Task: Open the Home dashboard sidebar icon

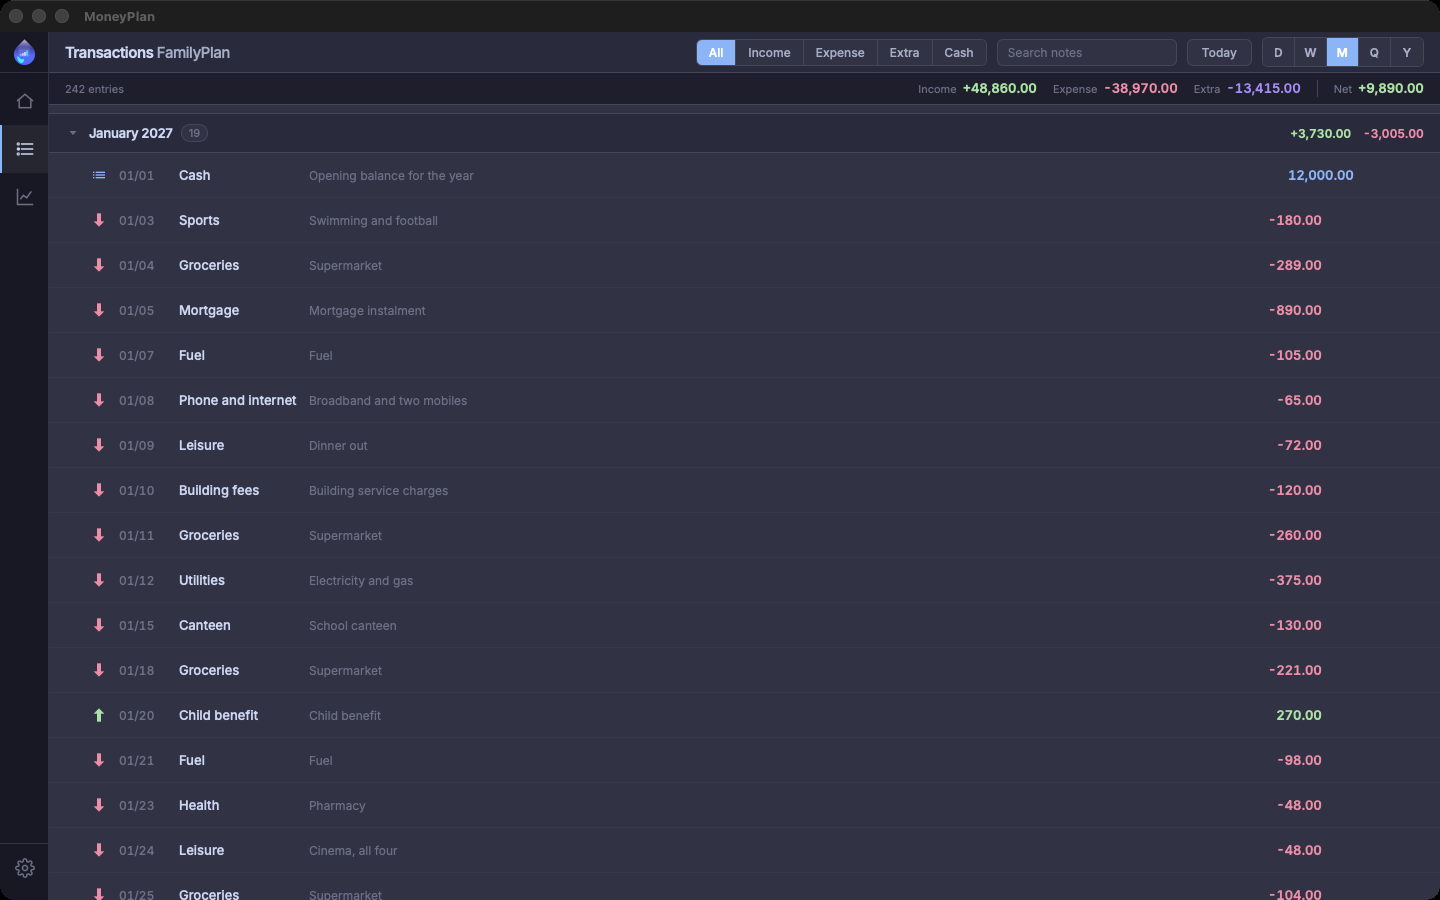Action: [x=24, y=101]
